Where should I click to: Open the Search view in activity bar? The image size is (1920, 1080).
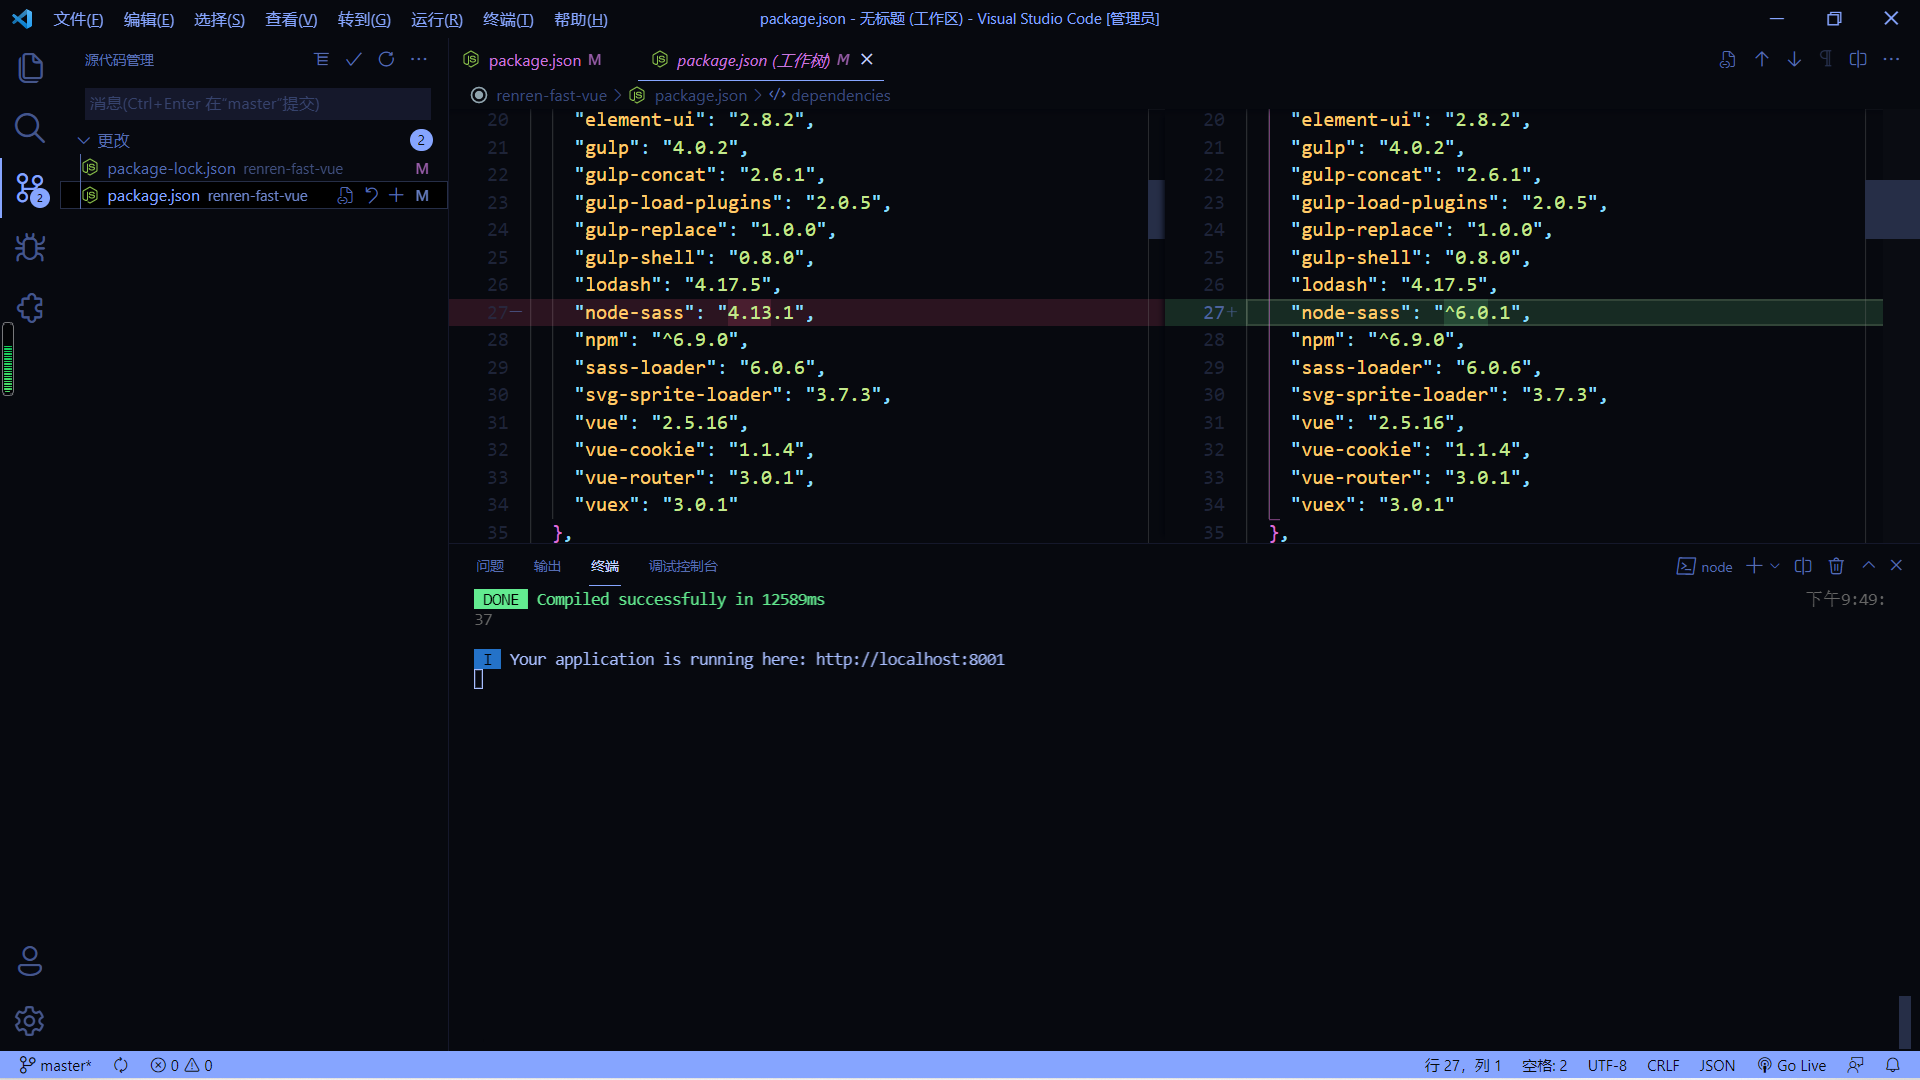click(x=30, y=127)
